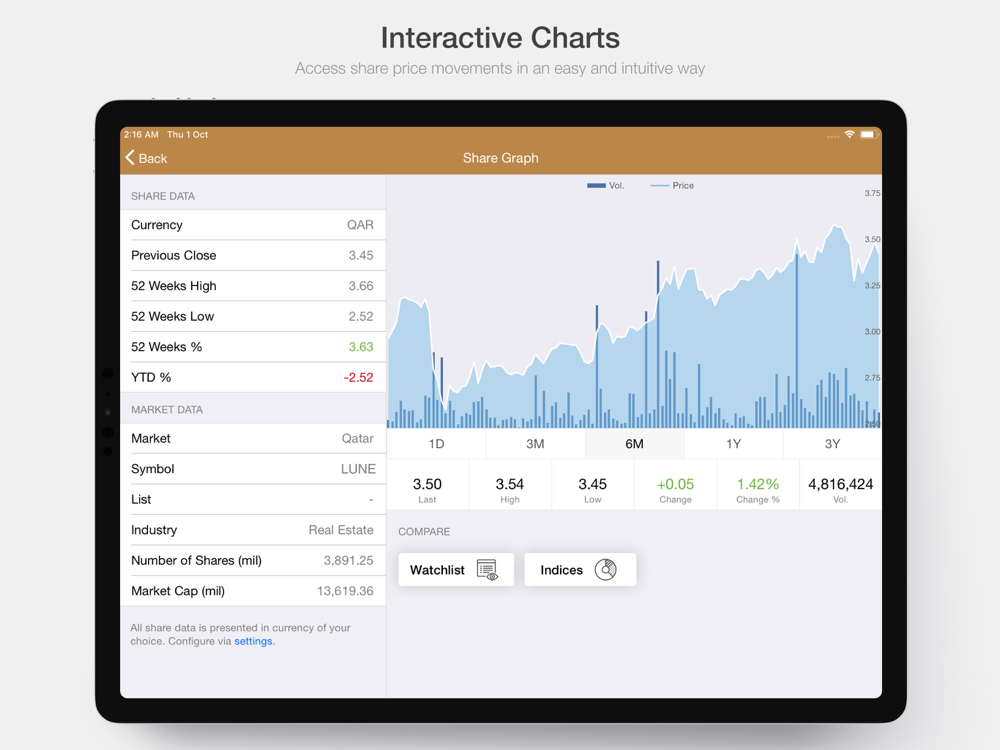Click the Interactive Charts heading

pyautogui.click(x=500, y=38)
